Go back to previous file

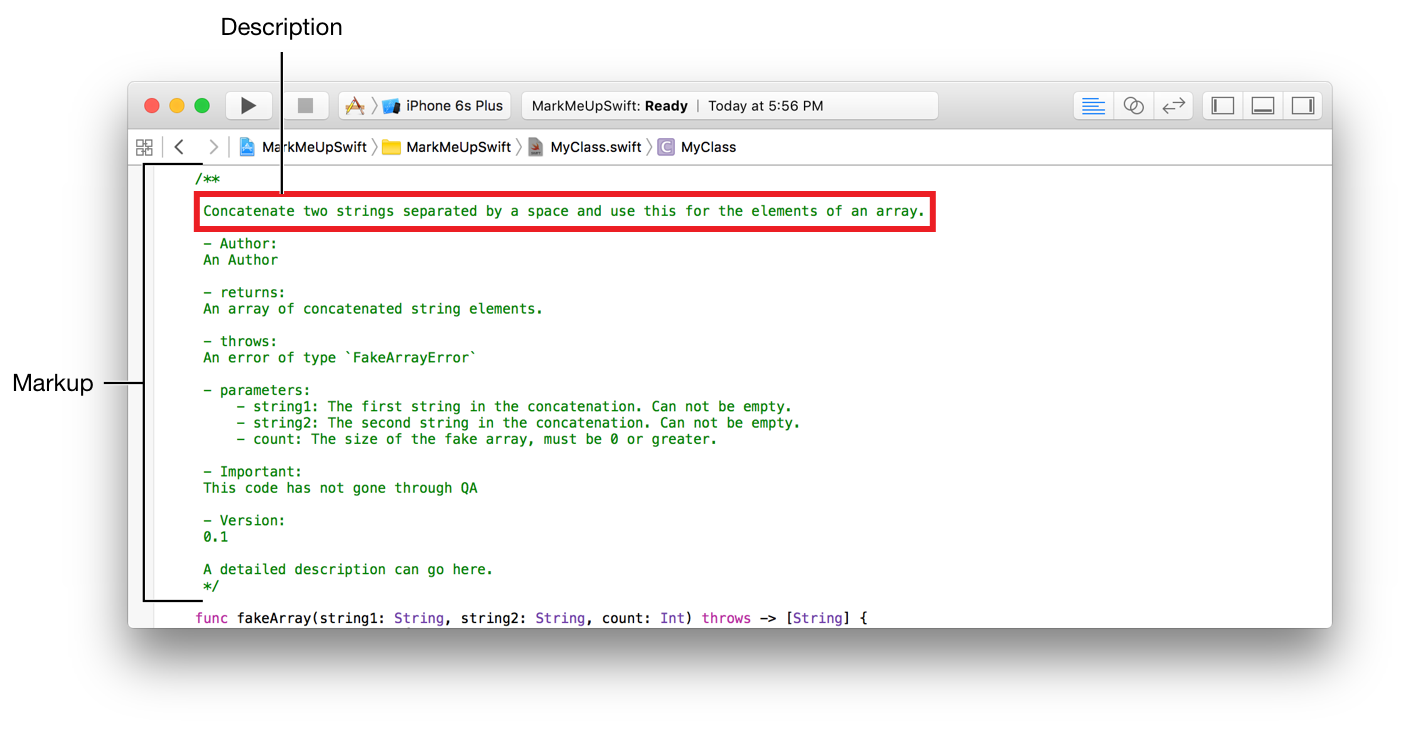[179, 147]
